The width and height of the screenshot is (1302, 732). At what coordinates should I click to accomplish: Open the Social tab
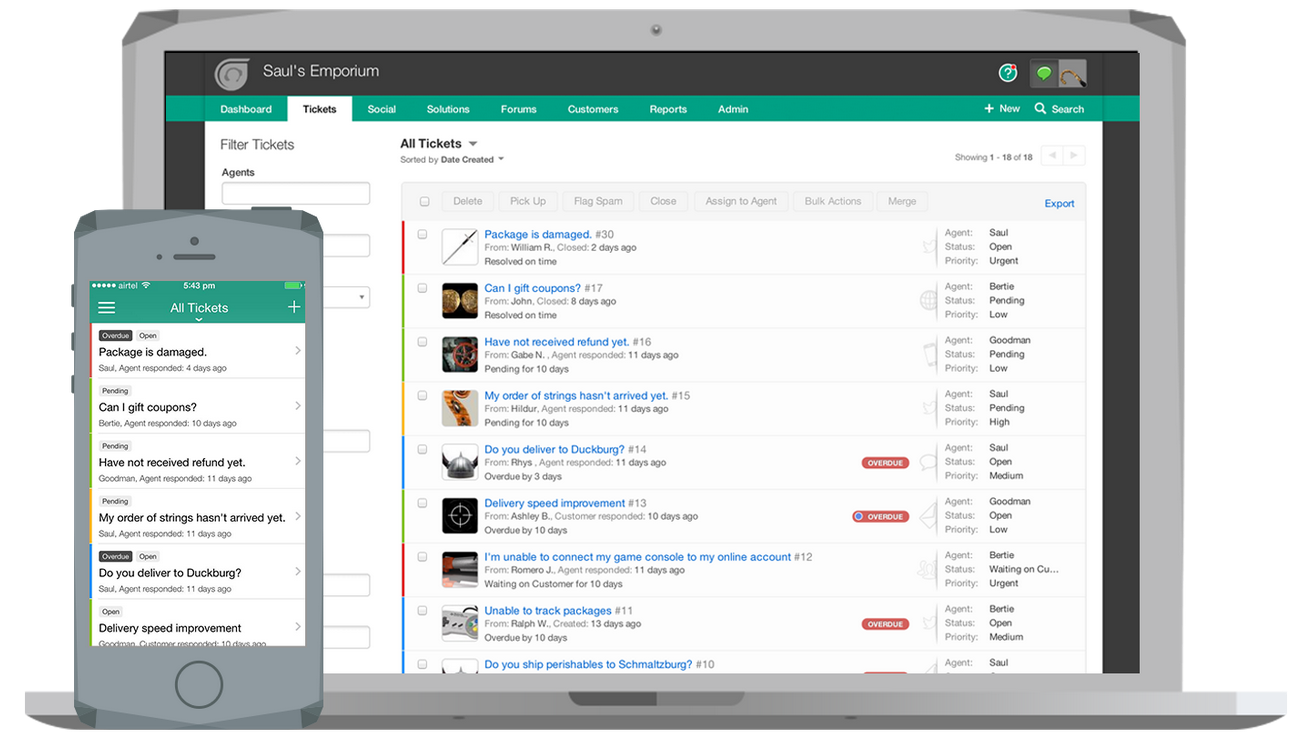(x=382, y=109)
